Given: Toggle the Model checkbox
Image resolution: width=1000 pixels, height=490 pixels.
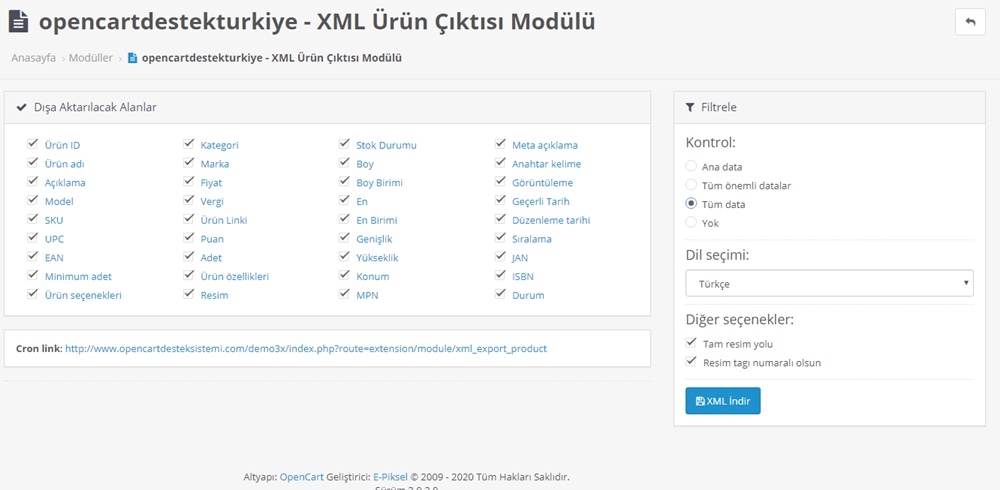Looking at the screenshot, I should click(x=32, y=200).
